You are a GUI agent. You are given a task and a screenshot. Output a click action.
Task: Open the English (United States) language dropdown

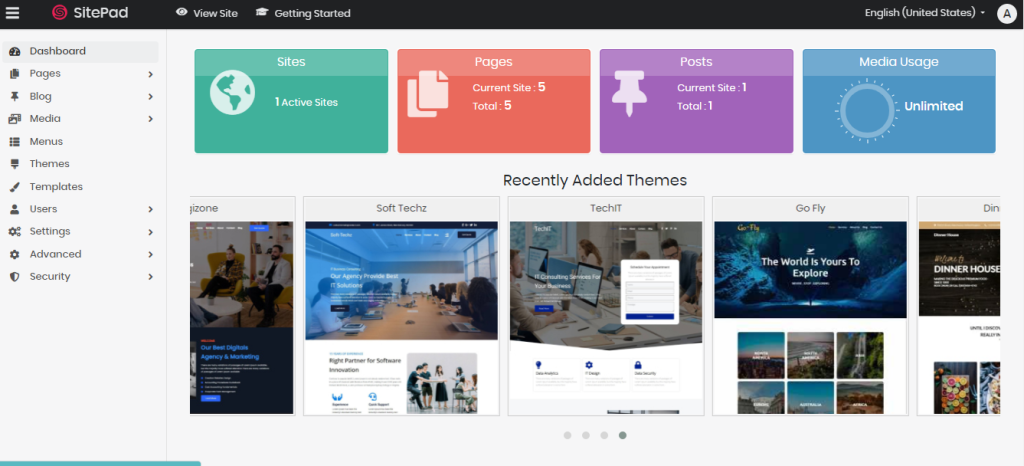(925, 12)
